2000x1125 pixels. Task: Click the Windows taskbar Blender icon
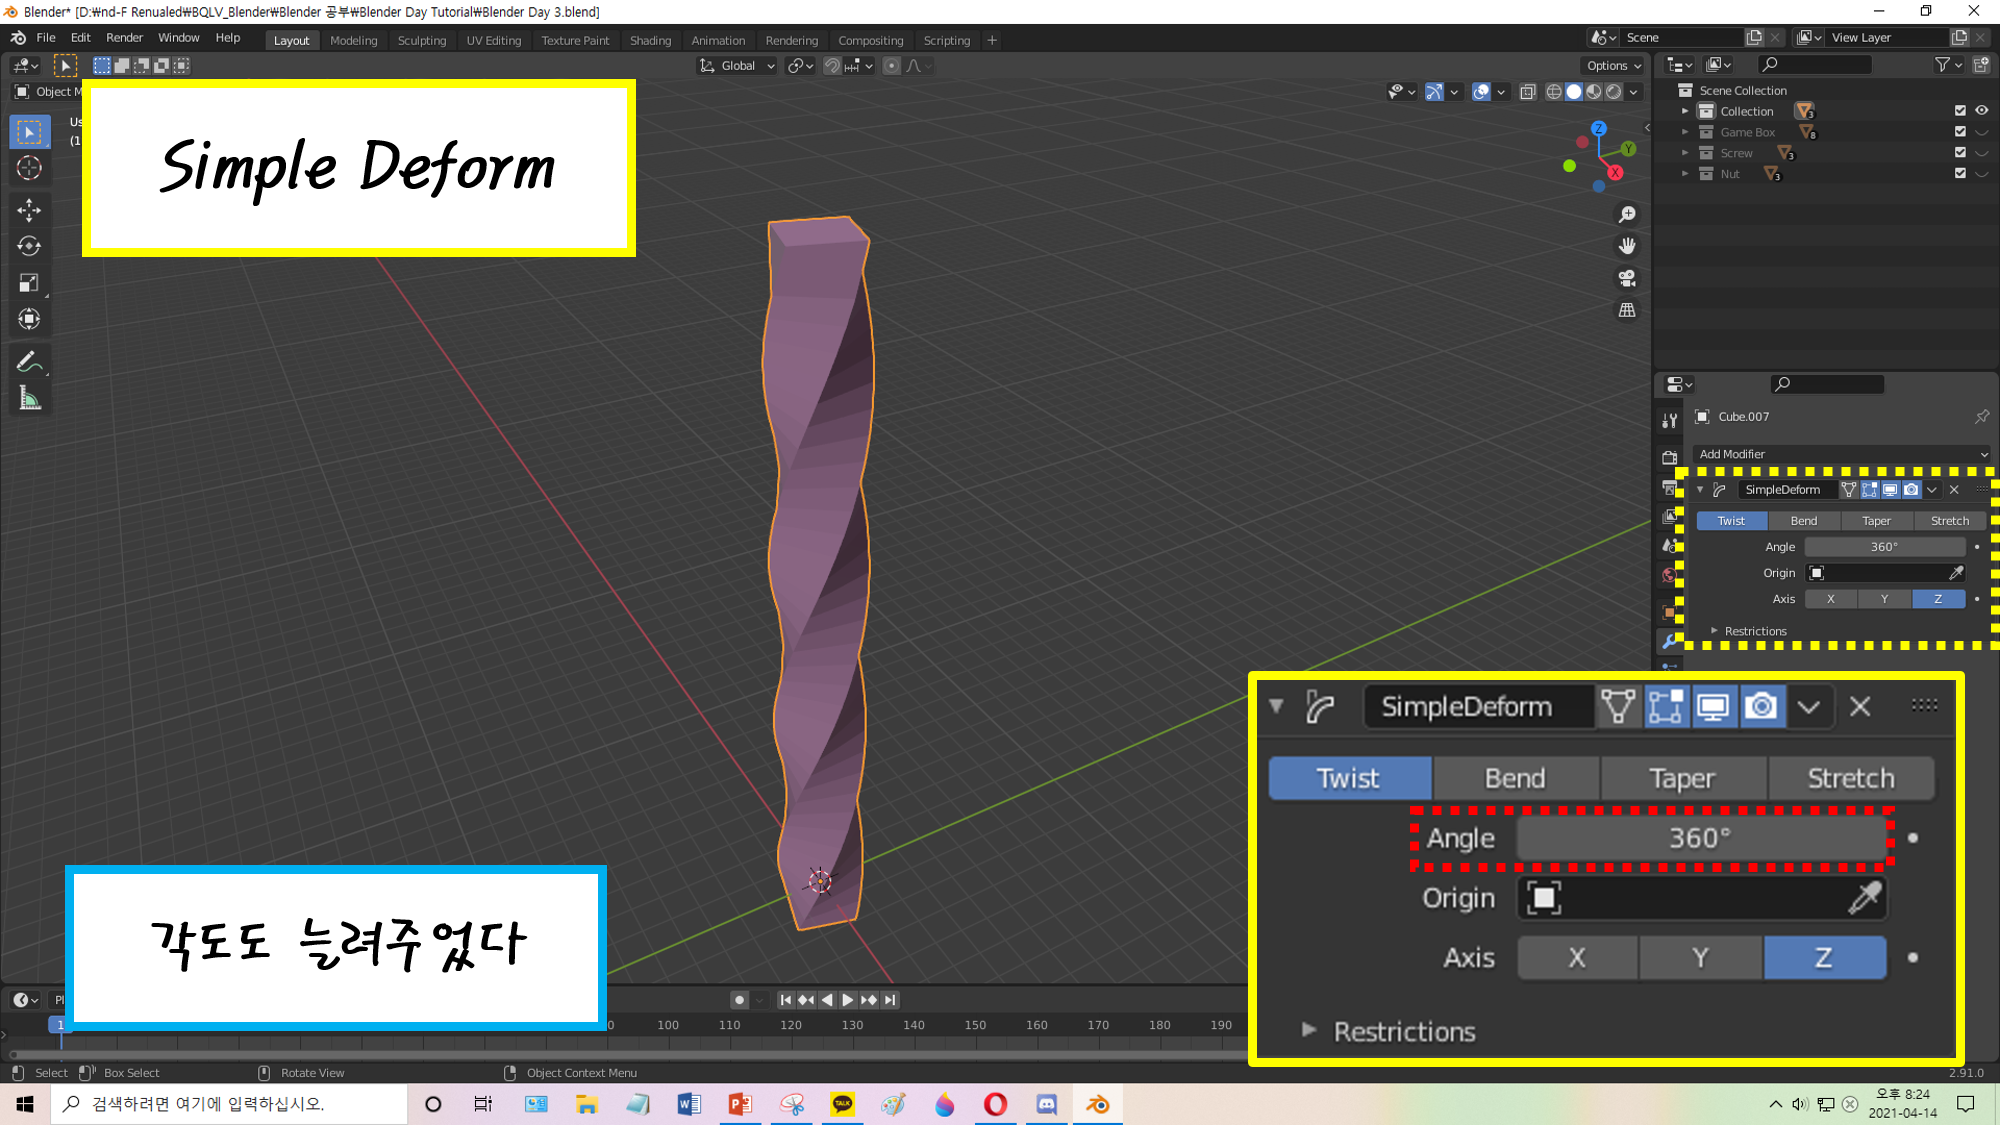[x=1097, y=1104]
